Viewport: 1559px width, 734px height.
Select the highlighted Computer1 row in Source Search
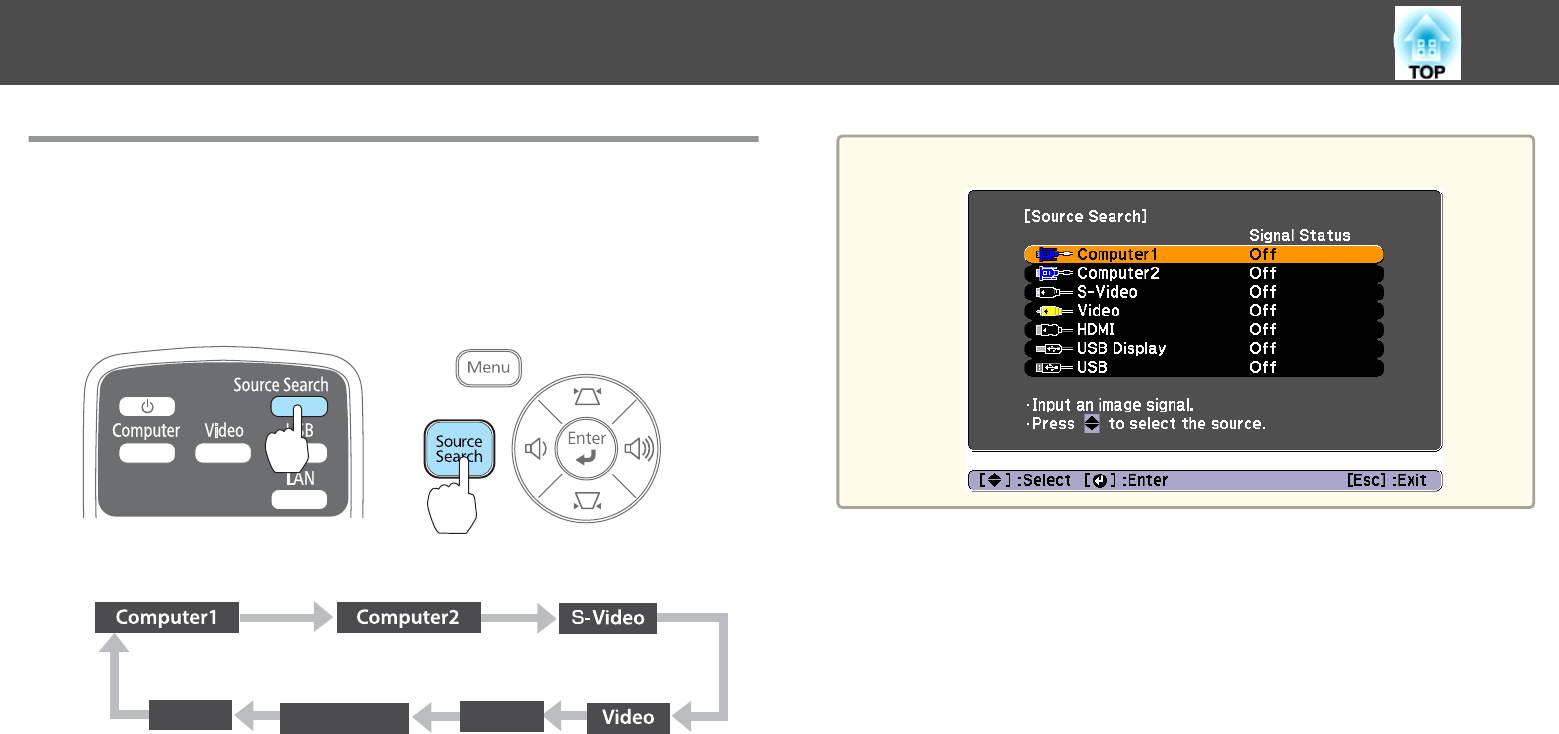(1204, 254)
